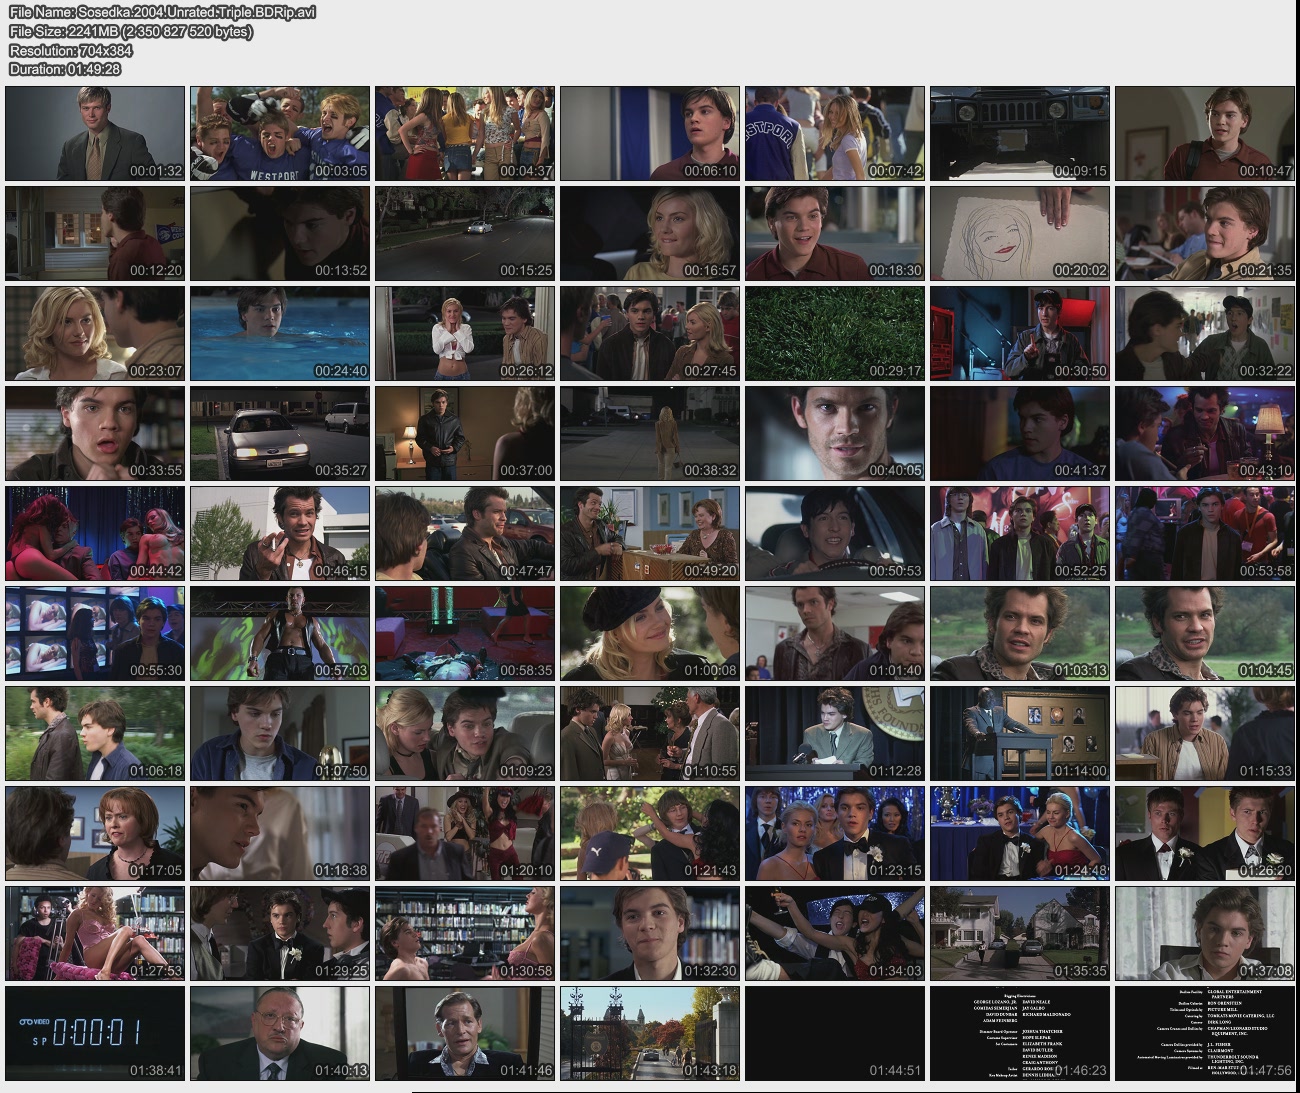Click the Resolution 704x384 text
Image resolution: width=1300 pixels, height=1093 pixels.
[71, 50]
